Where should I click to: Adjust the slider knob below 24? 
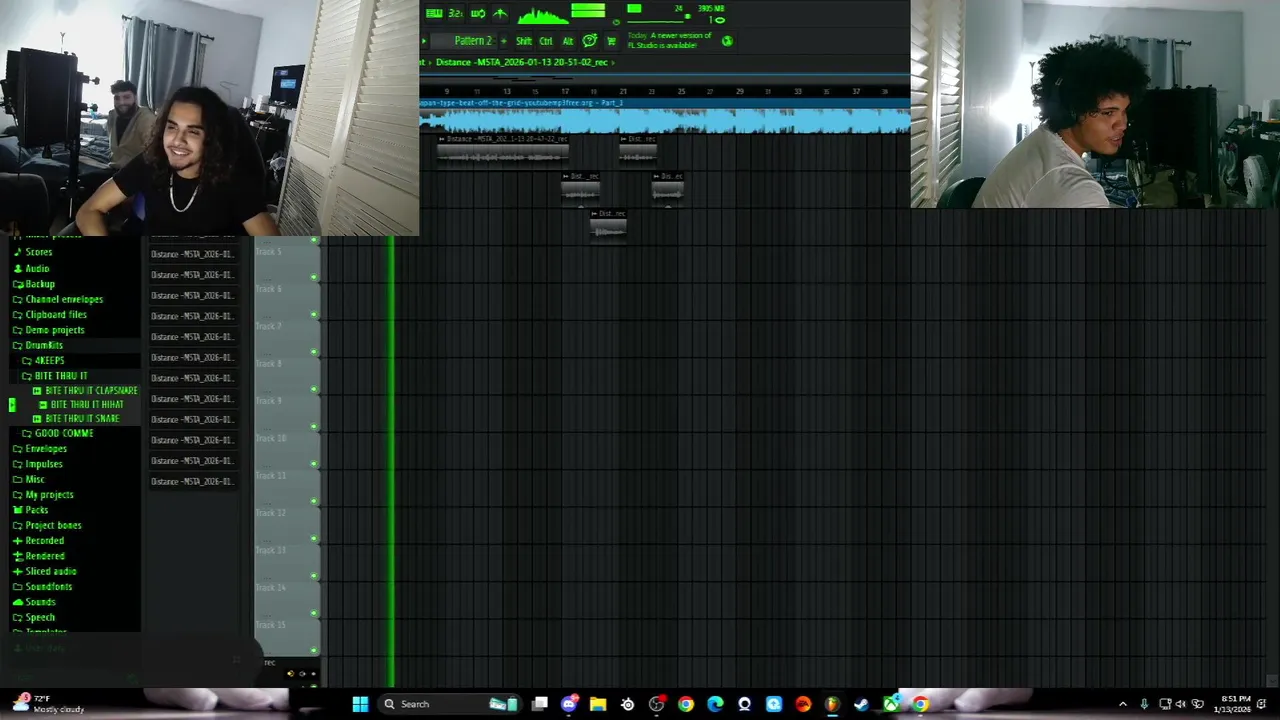tap(687, 17)
